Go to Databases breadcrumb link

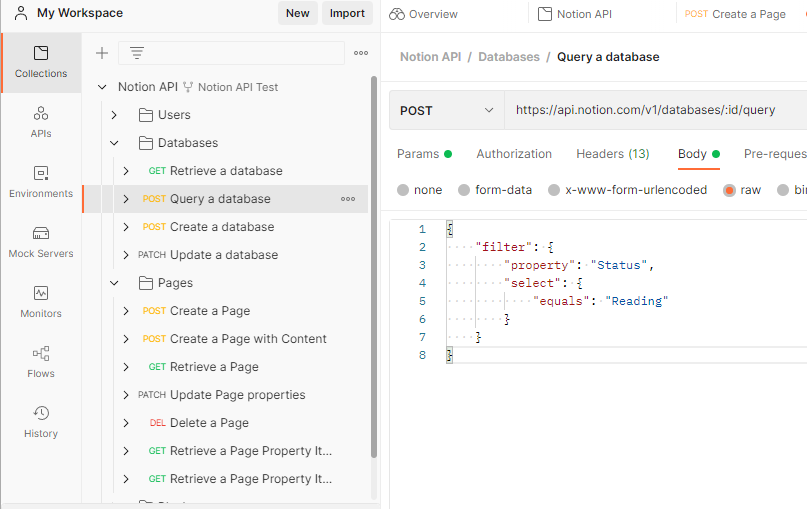[x=508, y=57]
